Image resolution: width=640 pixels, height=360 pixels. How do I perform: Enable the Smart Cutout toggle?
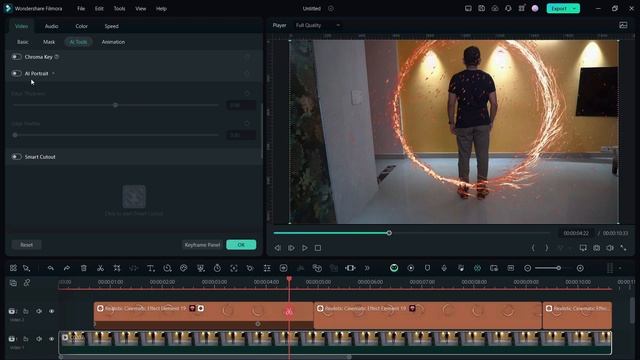(16, 157)
